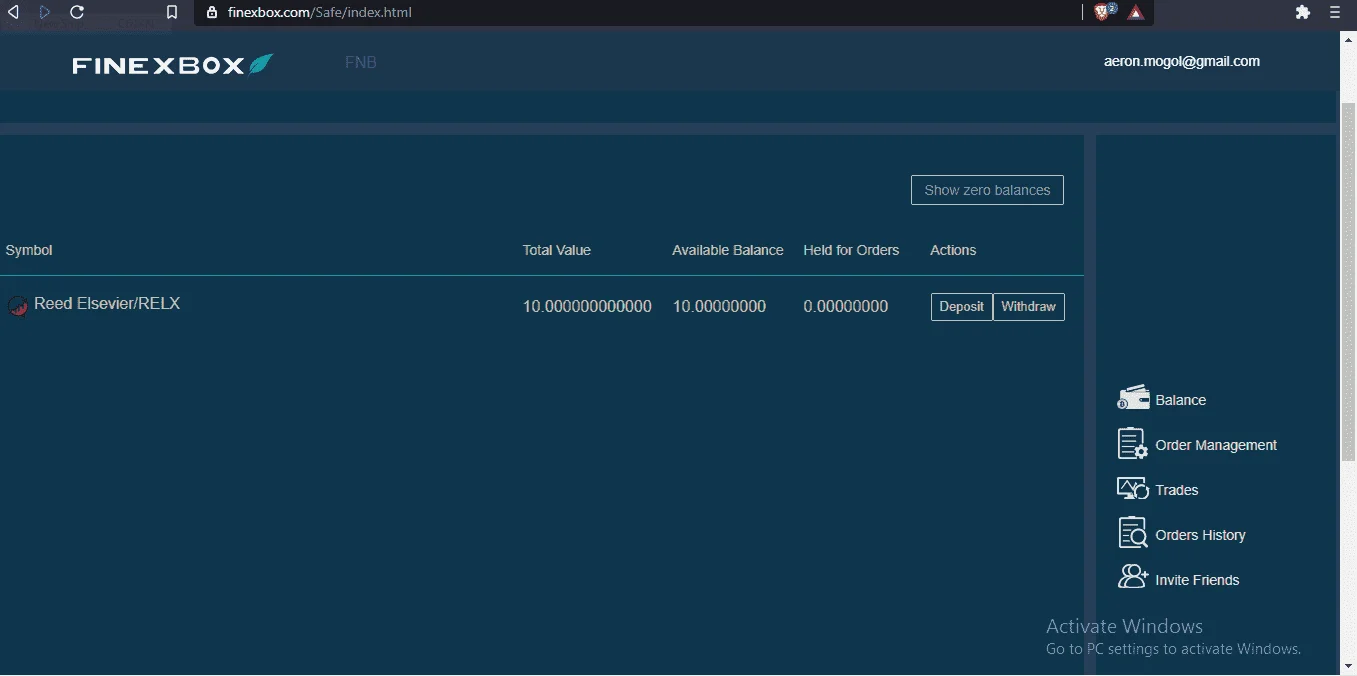Click the scrollbar down arrow
1357x676 pixels.
pos(1347,665)
